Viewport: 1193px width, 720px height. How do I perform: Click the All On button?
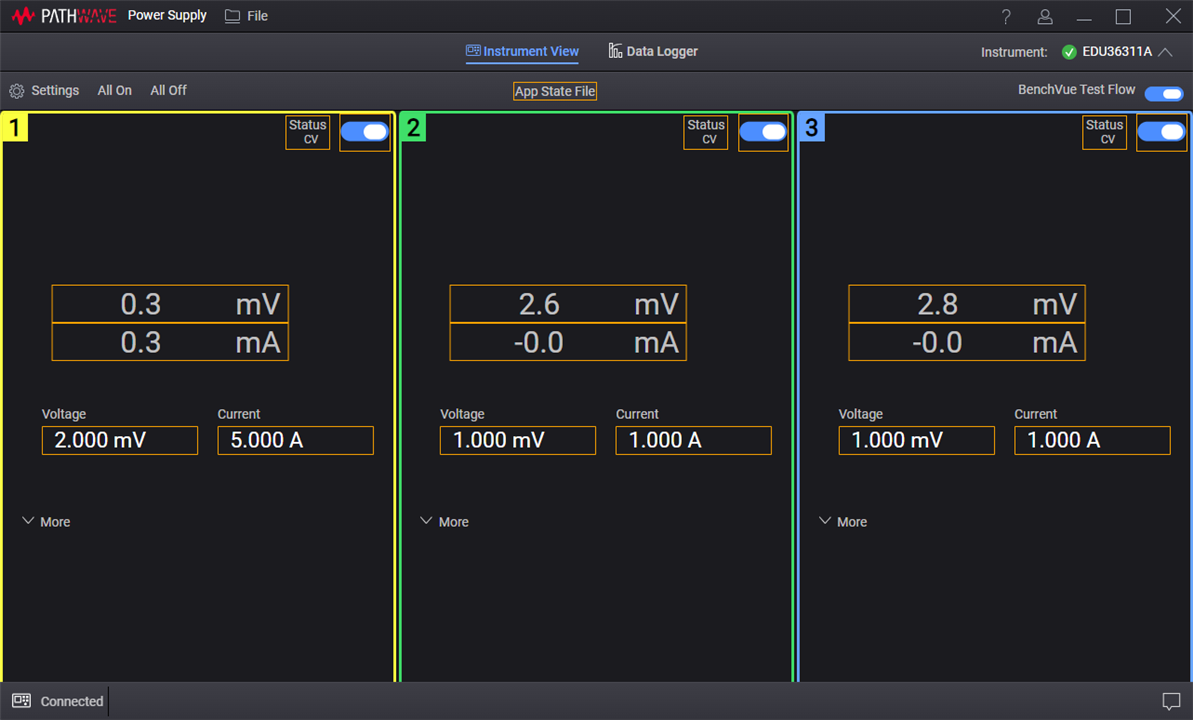(114, 91)
